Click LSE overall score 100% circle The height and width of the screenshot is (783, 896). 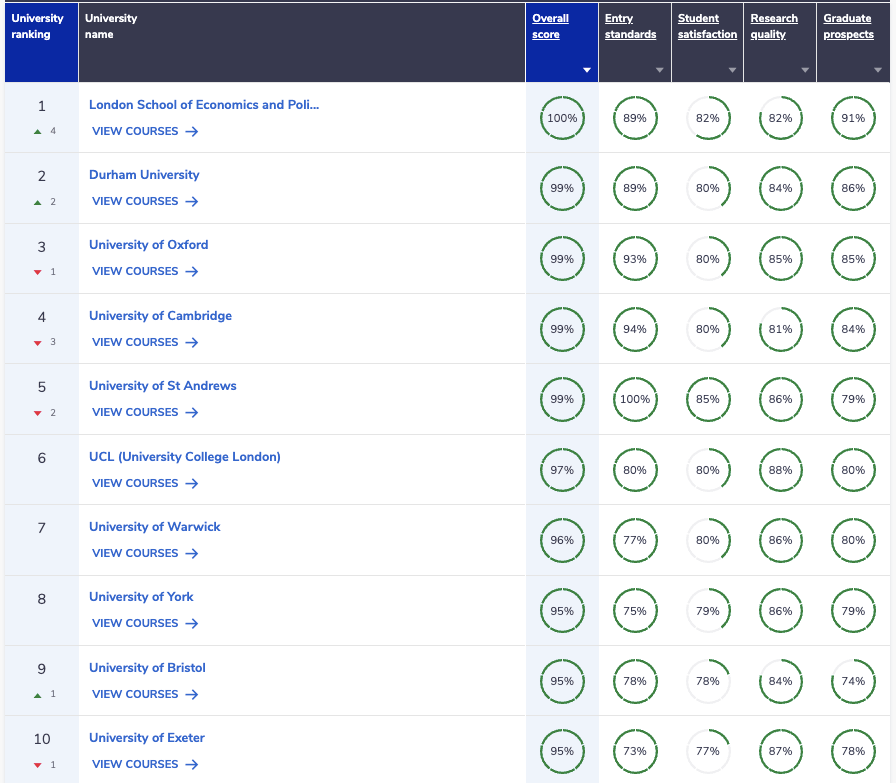point(562,118)
